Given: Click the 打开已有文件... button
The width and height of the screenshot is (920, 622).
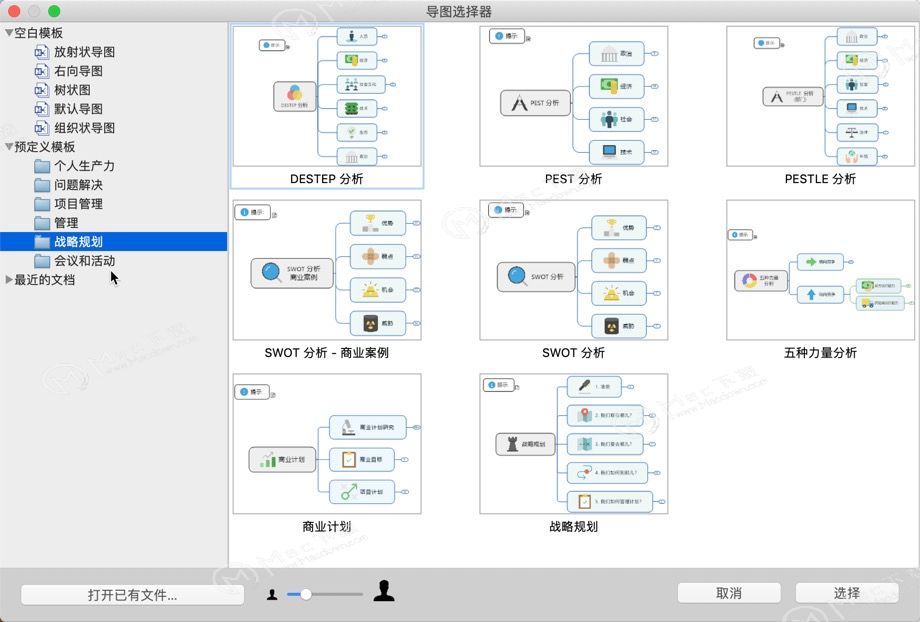Looking at the screenshot, I should (133, 595).
